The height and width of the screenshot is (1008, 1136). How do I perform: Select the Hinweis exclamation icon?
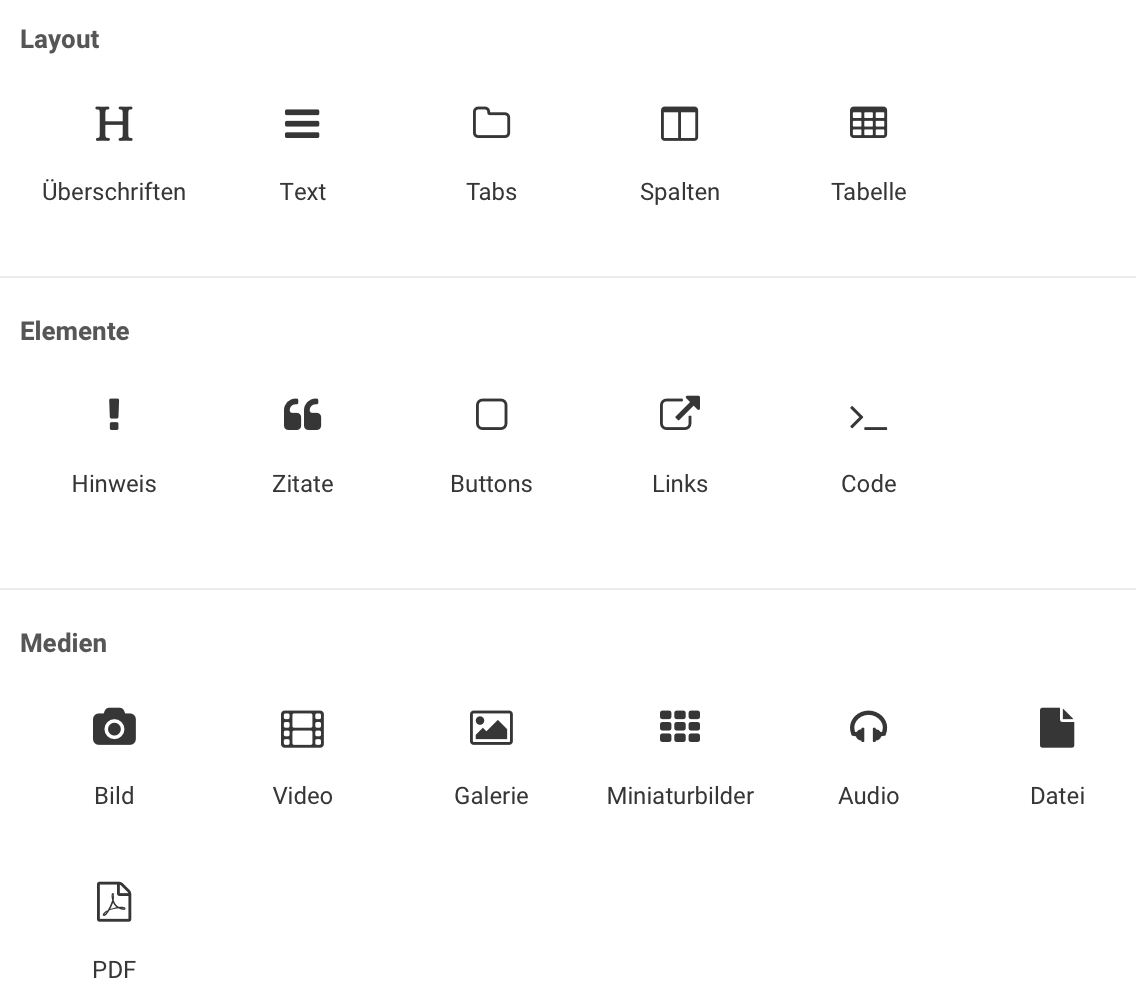pos(114,415)
